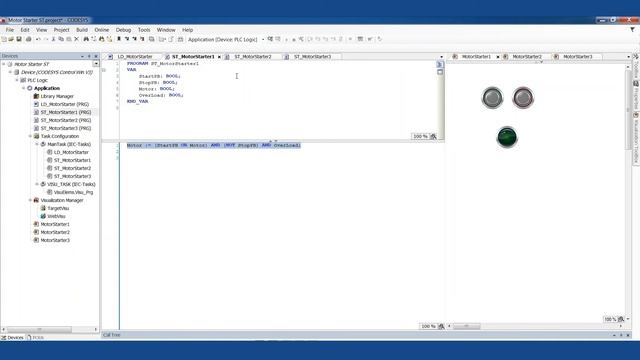This screenshot has height=360, width=640.
Task: Click the Login toolbar icon next to Application selector
Action: click(270, 39)
